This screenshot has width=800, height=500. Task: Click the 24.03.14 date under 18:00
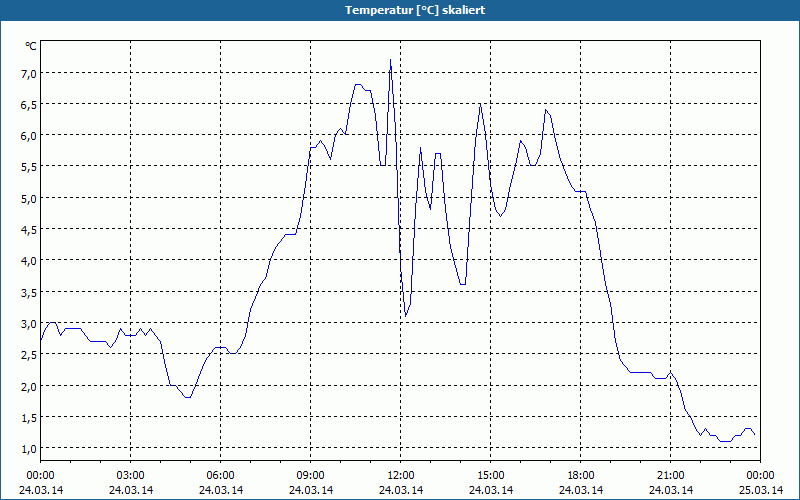click(x=581, y=490)
